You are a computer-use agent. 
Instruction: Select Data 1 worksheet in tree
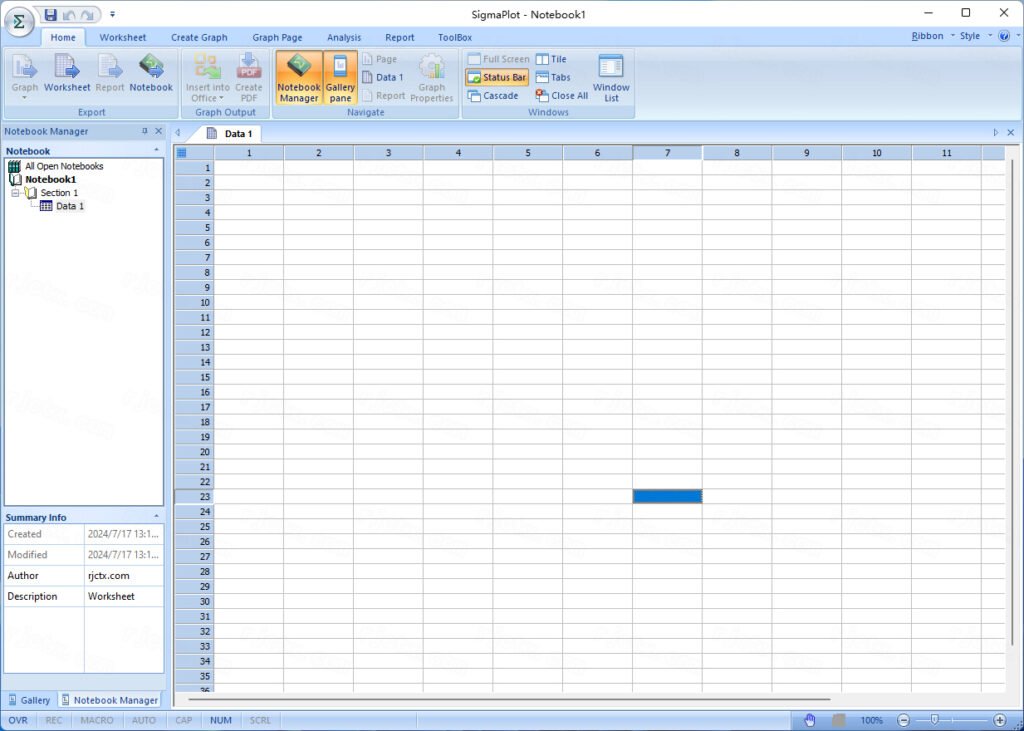point(70,206)
